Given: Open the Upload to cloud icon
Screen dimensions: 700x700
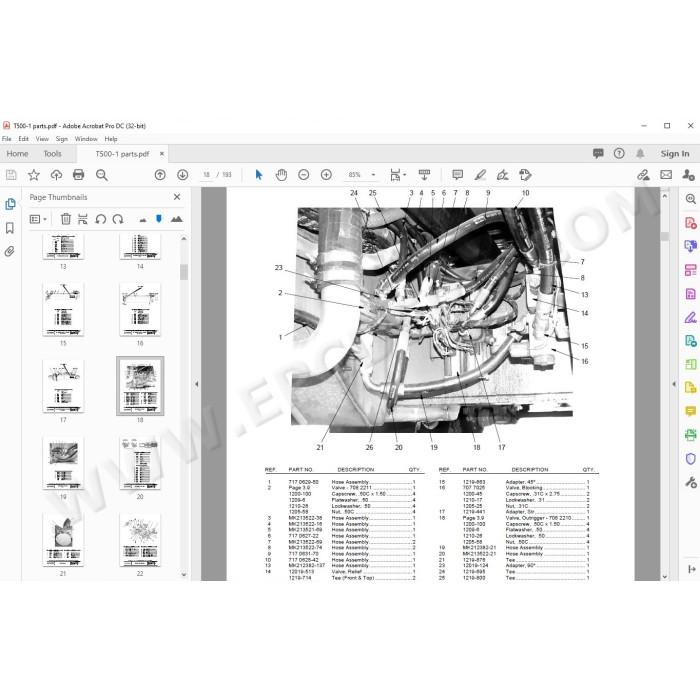Looking at the screenshot, I should click(x=56, y=175).
